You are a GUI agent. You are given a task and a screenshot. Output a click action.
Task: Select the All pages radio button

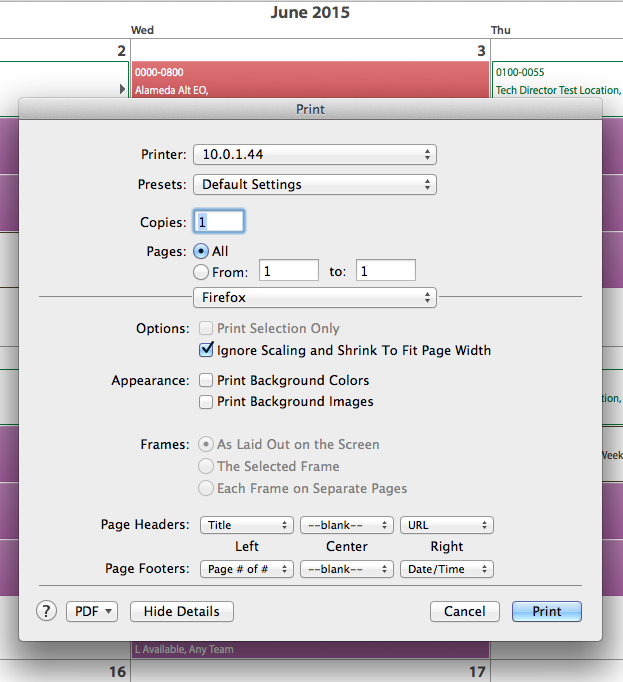pyautogui.click(x=201, y=251)
